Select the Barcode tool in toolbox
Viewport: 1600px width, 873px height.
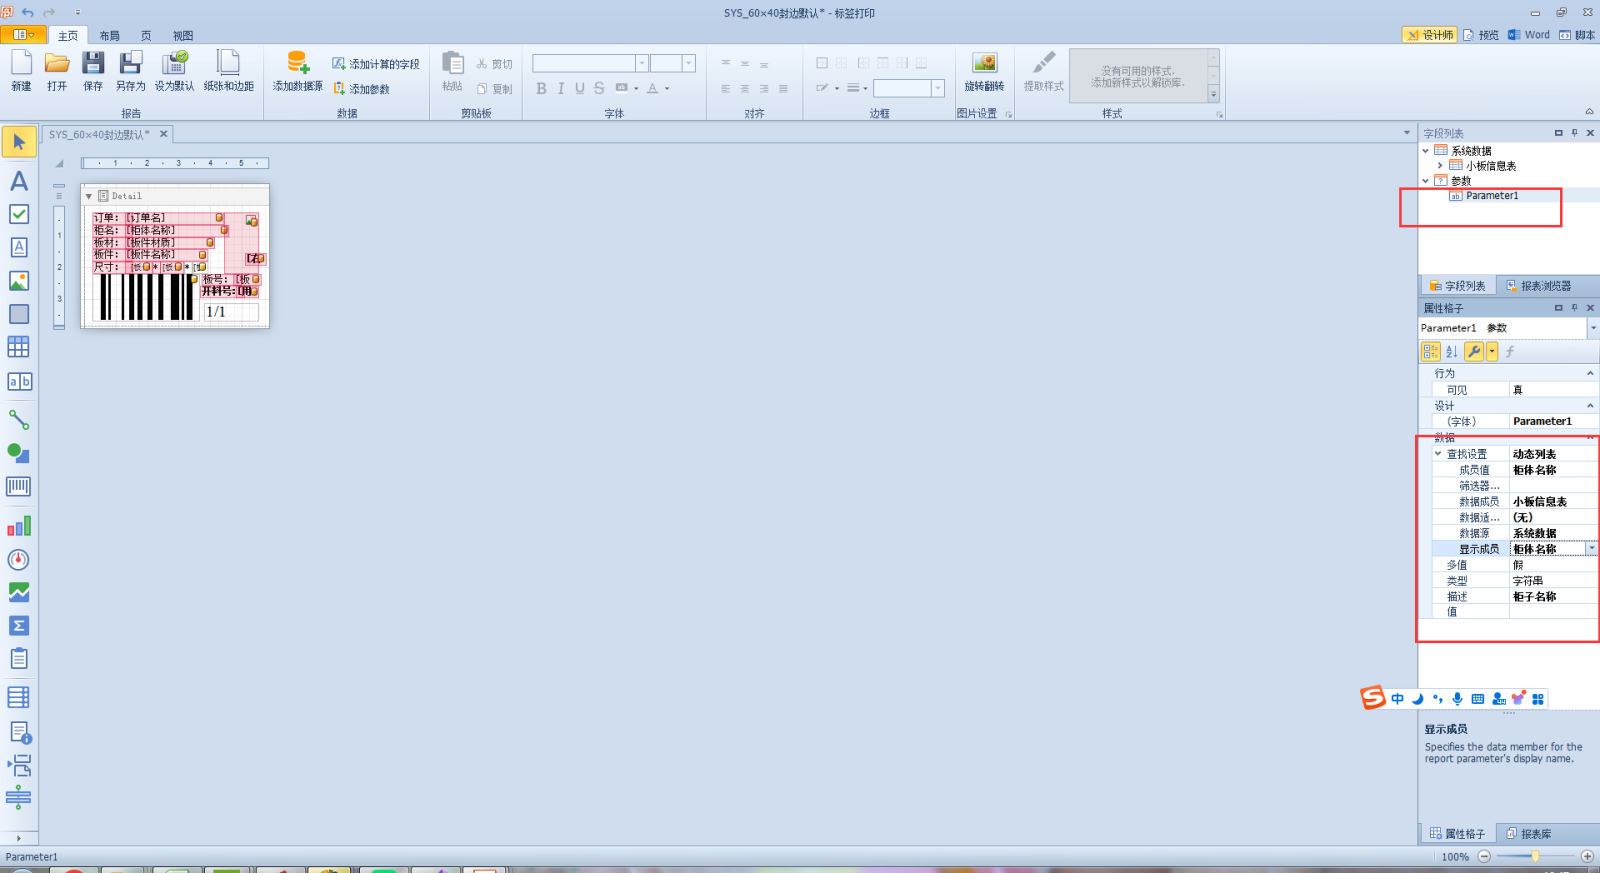[19, 487]
